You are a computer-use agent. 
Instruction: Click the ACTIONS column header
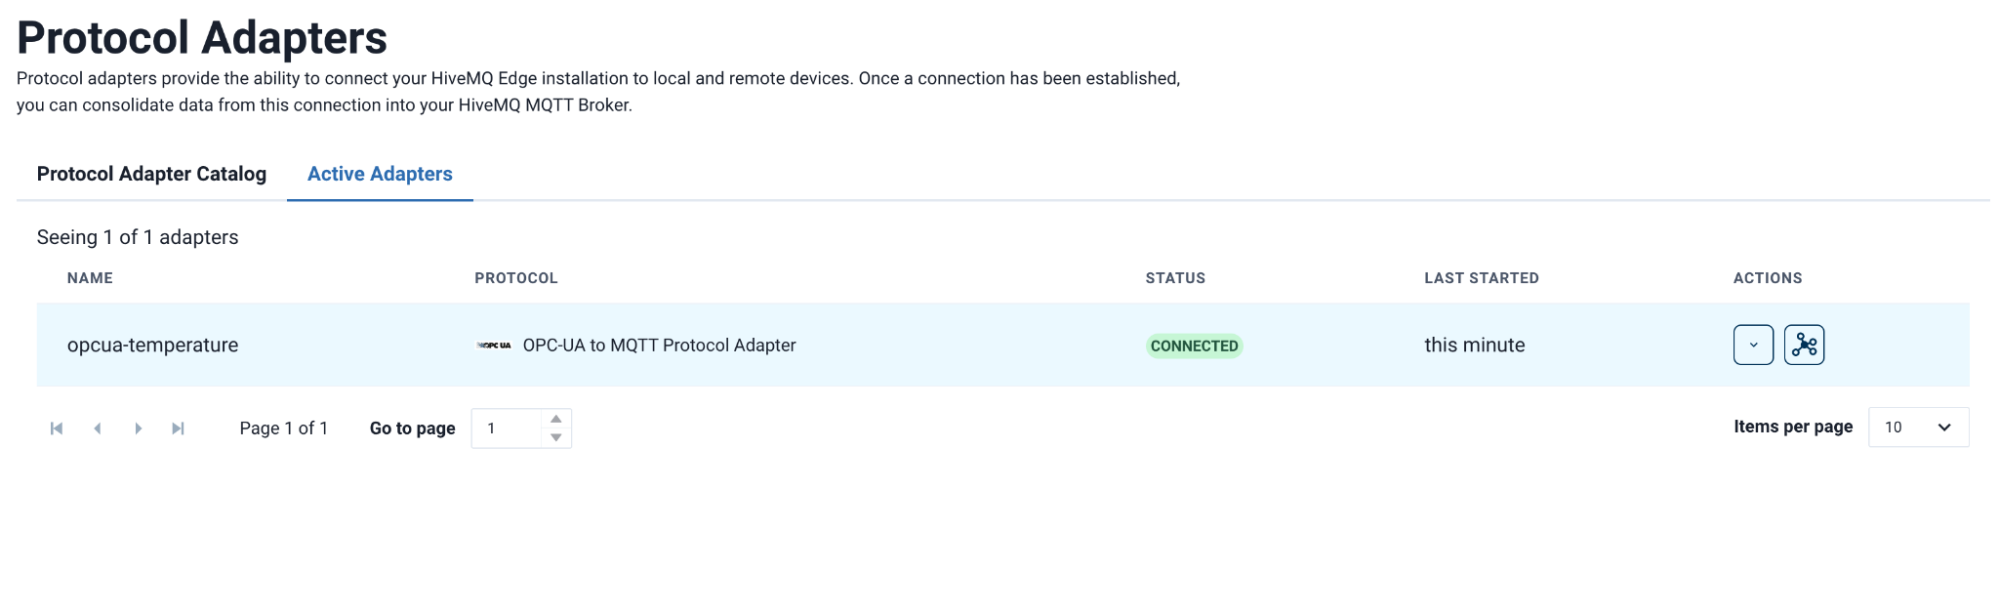coord(1767,278)
